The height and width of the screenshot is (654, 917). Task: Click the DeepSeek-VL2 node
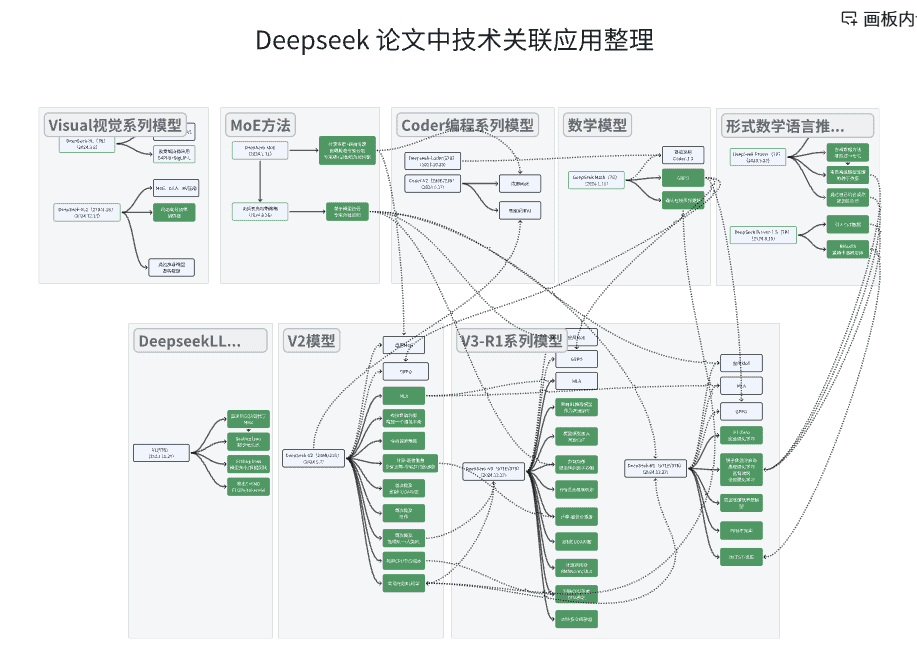click(x=87, y=212)
